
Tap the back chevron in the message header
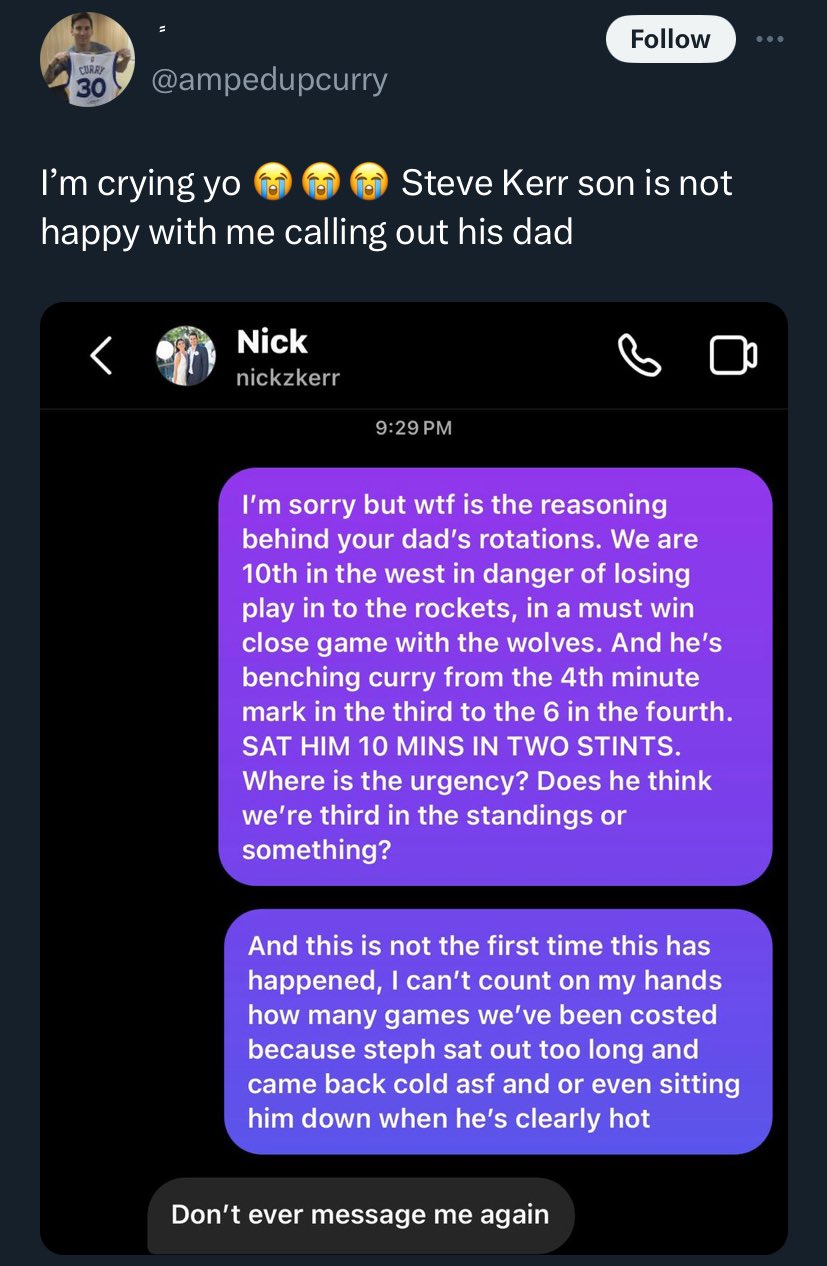99,356
